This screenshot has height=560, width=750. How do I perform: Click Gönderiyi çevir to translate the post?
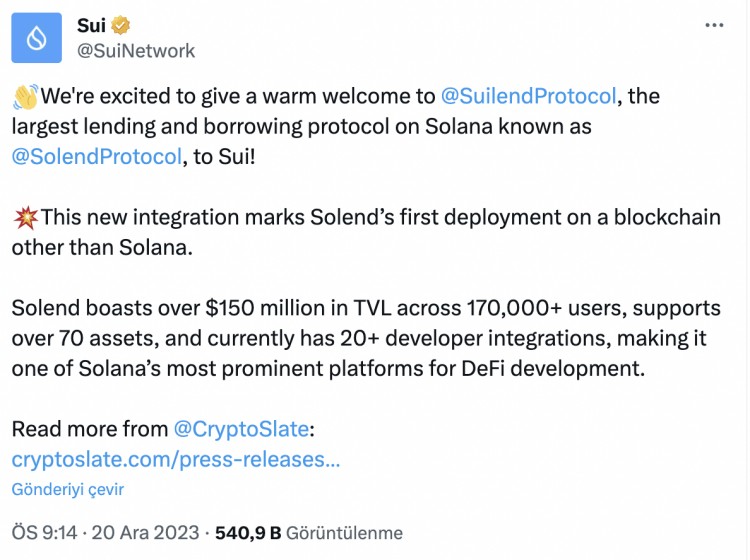tap(67, 489)
